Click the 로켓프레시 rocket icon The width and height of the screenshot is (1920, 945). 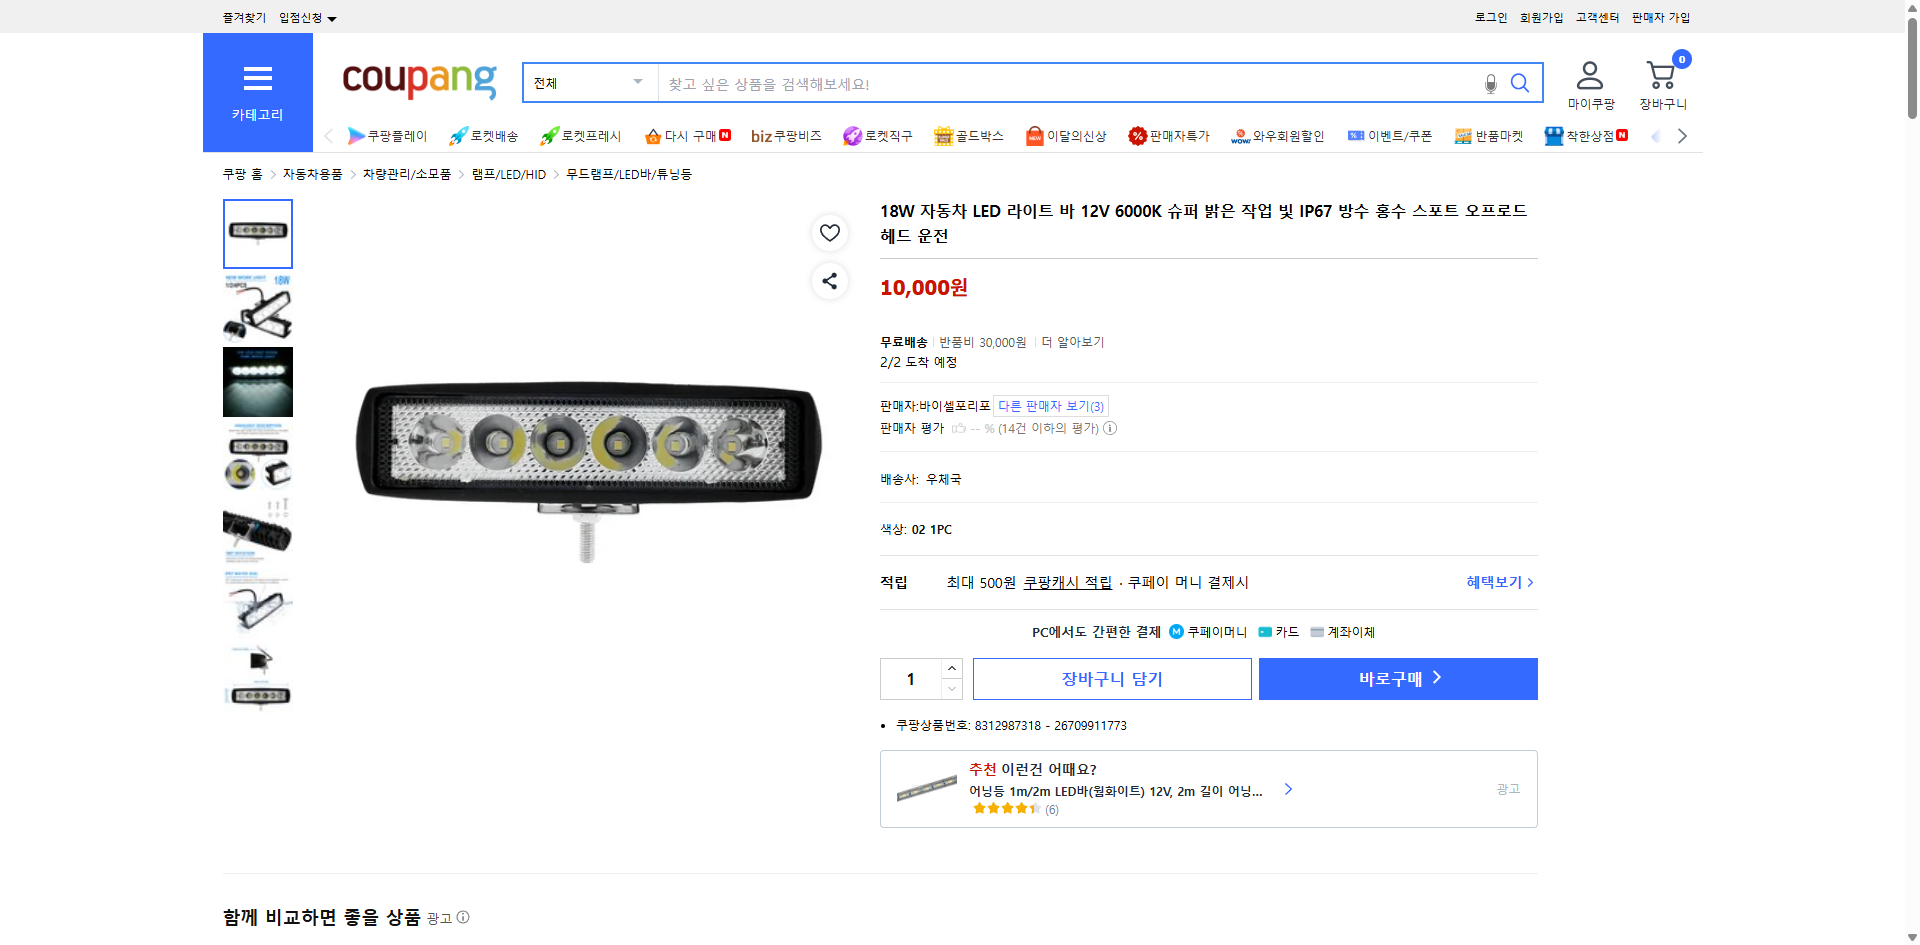click(548, 135)
